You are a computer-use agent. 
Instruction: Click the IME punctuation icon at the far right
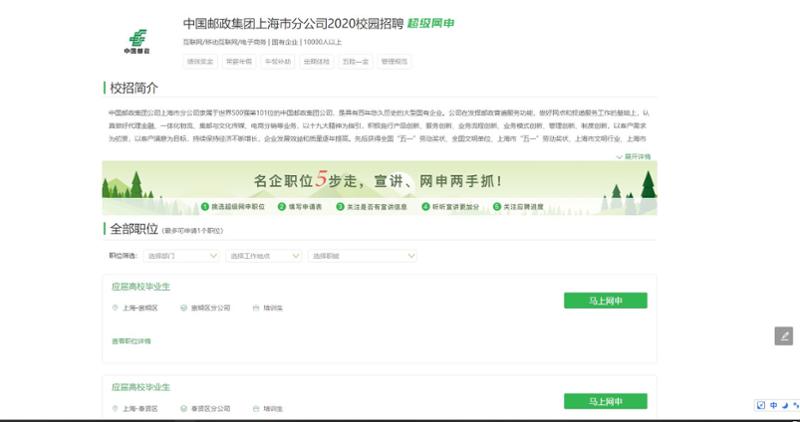[x=795, y=405]
